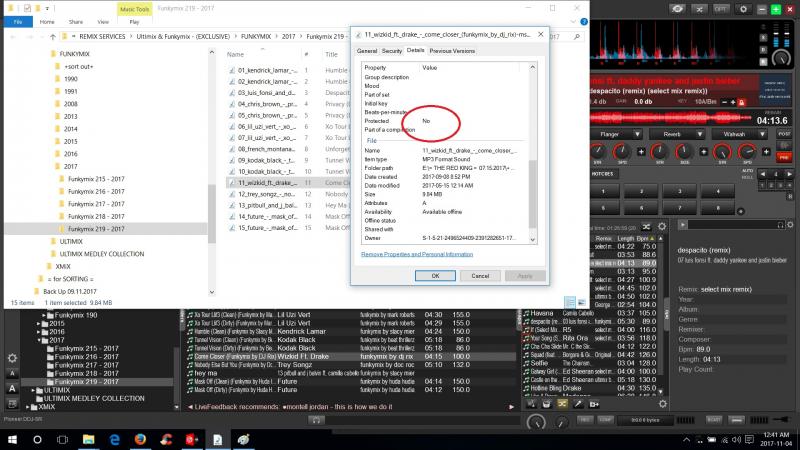Open VirtualDJ browser settings gear on left
800x450 pixels.
tap(12, 358)
